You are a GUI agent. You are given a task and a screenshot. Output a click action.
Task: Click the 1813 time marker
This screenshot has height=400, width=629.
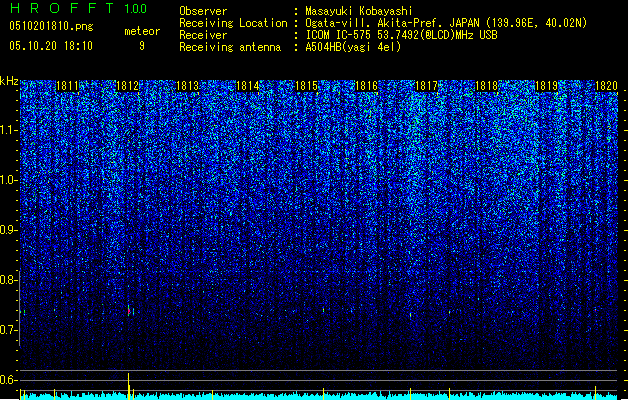click(187, 86)
